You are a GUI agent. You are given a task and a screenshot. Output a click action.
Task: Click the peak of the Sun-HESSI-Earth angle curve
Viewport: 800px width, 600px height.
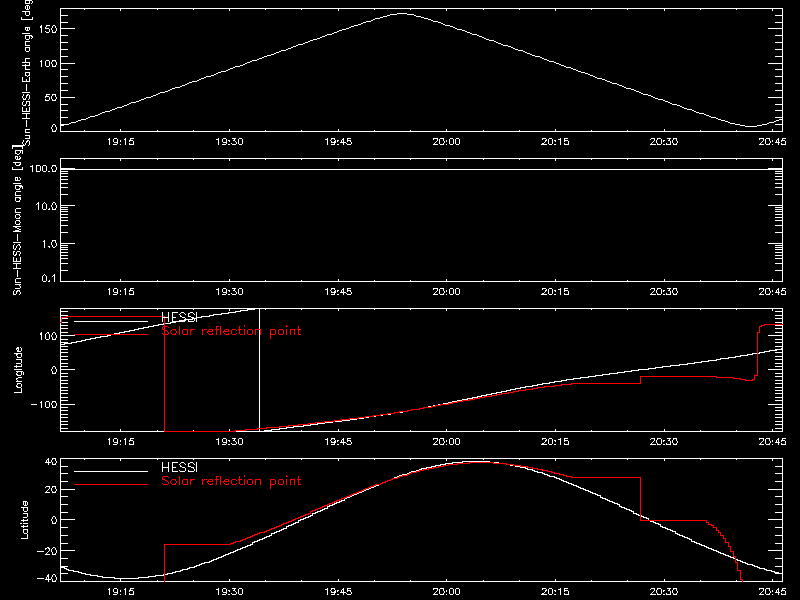pyautogui.click(x=402, y=14)
